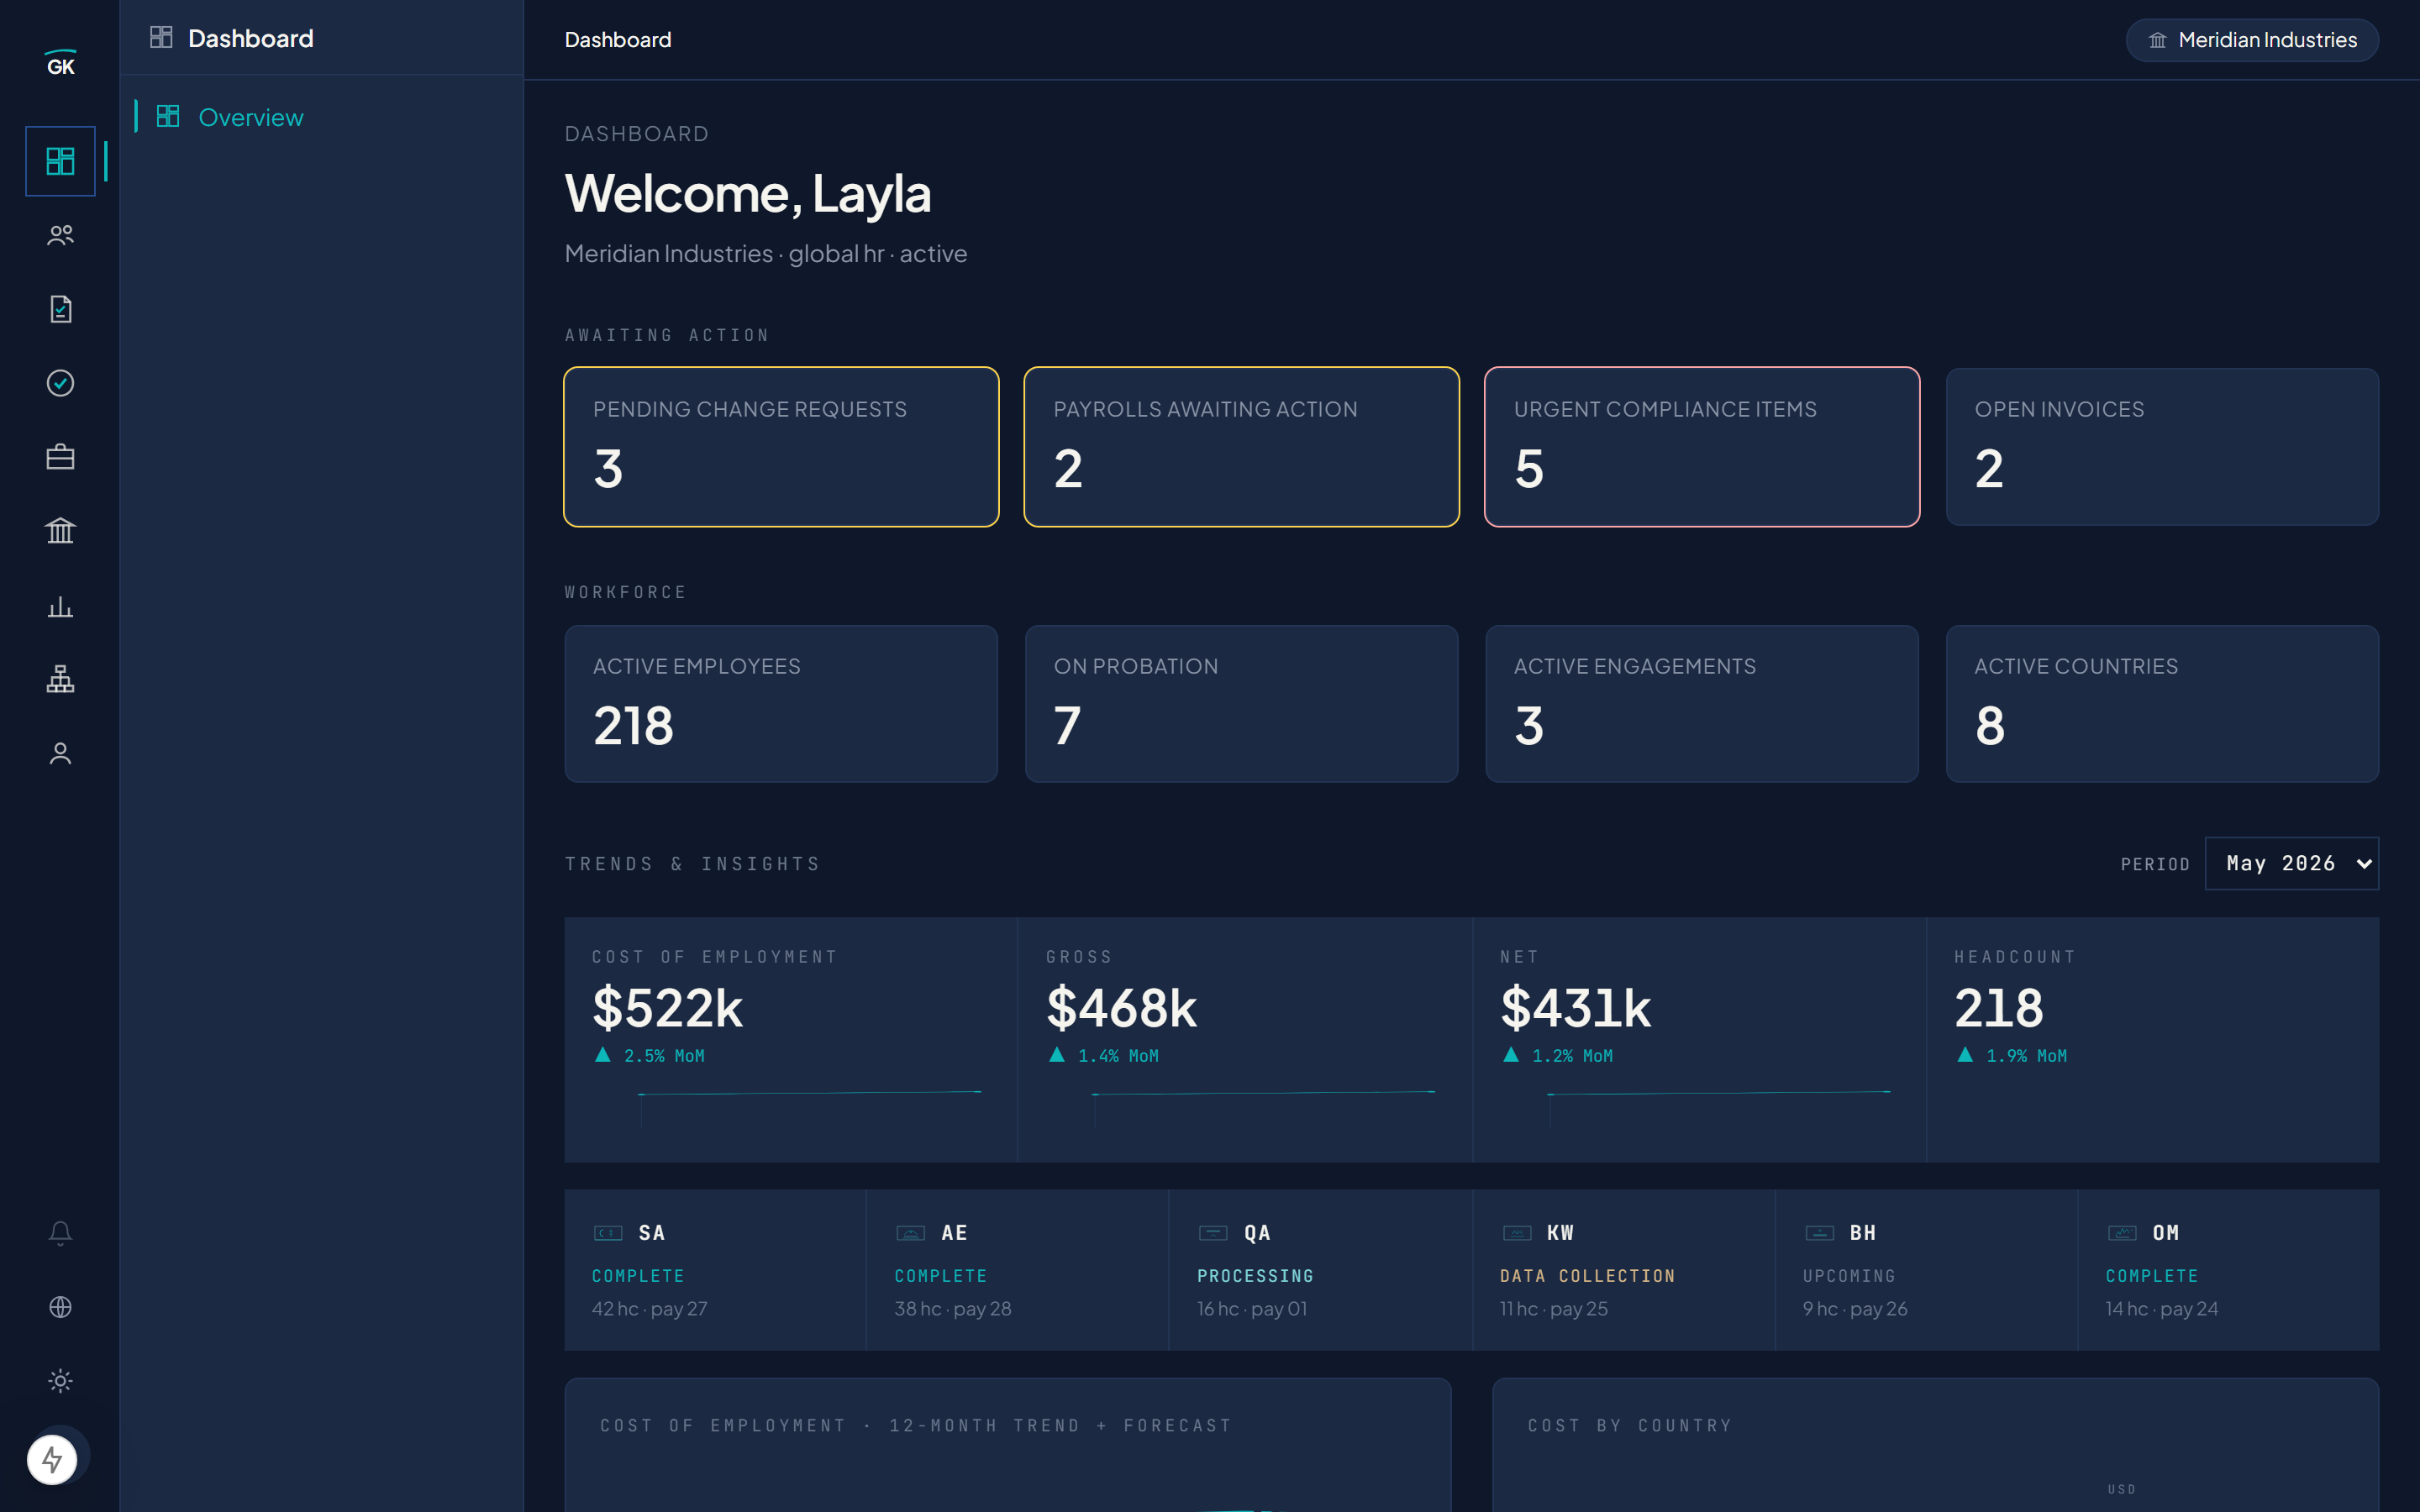Open the Meridian Industries company selector
Image resolution: width=2420 pixels, height=1512 pixels.
coord(2252,40)
